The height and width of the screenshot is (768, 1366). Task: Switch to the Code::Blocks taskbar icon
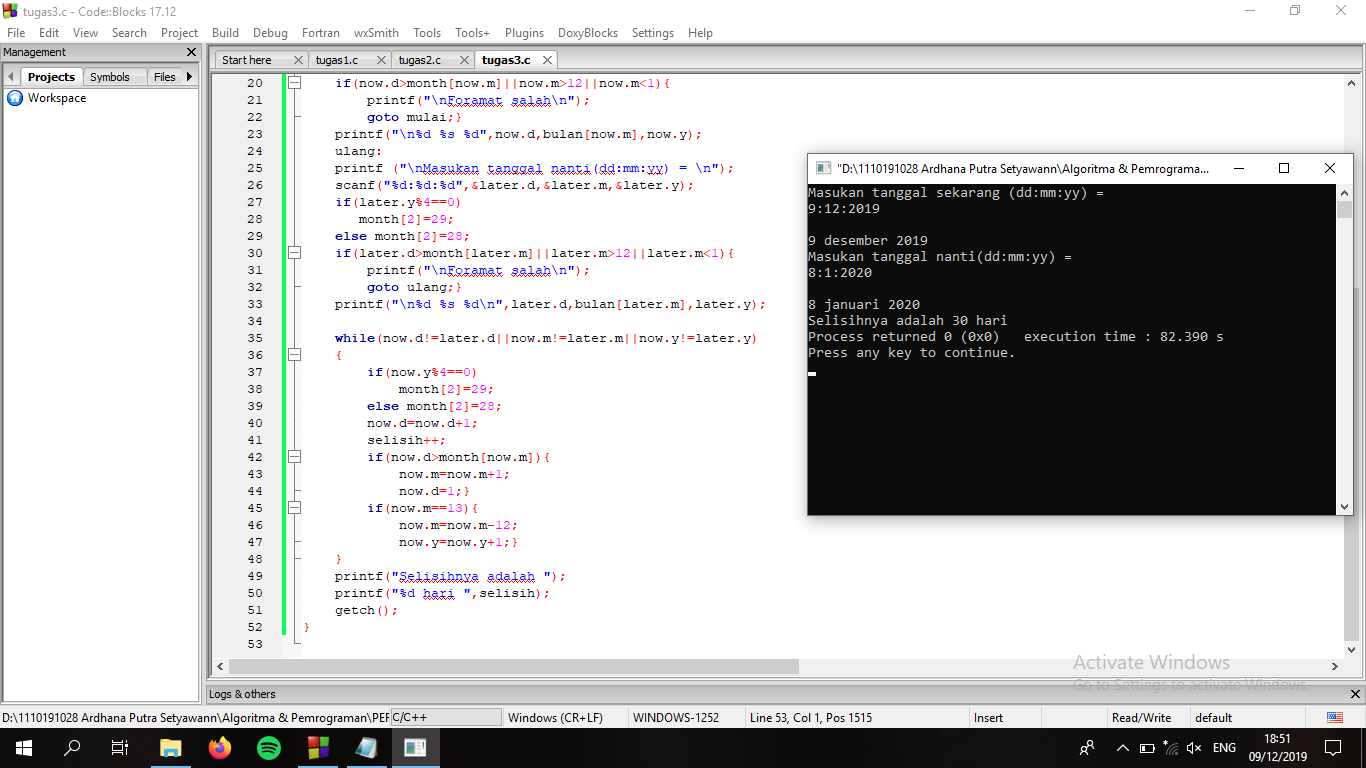coord(317,747)
